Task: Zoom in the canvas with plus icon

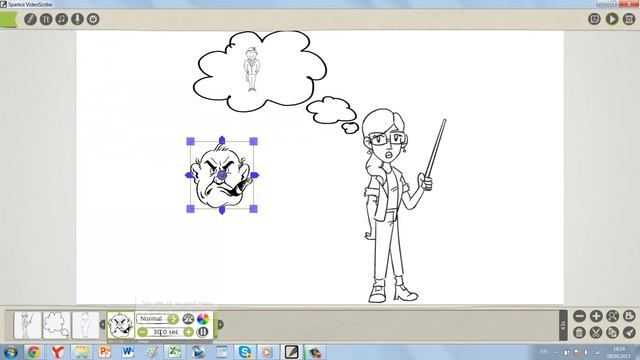Action: [596, 316]
